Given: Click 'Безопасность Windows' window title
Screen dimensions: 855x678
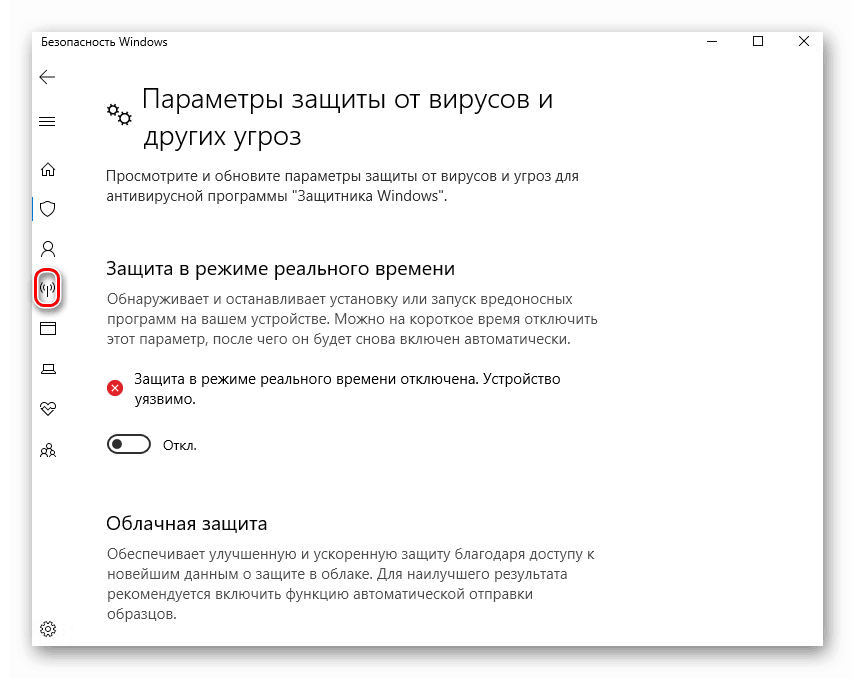Looking at the screenshot, I should coord(104,42).
